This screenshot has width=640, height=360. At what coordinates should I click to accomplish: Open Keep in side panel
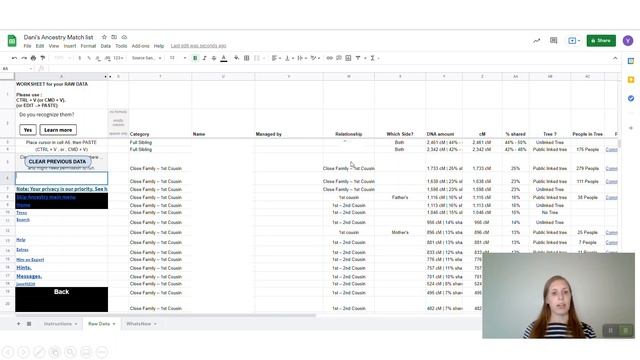tap(631, 80)
